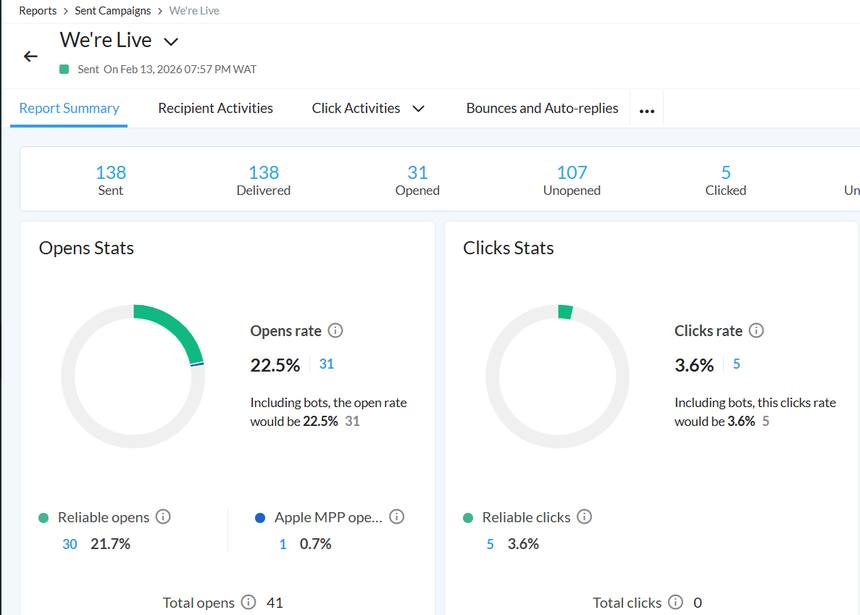Expand the Click Activities dropdown arrow
Viewport: 860px width, 615px height.
pos(418,108)
